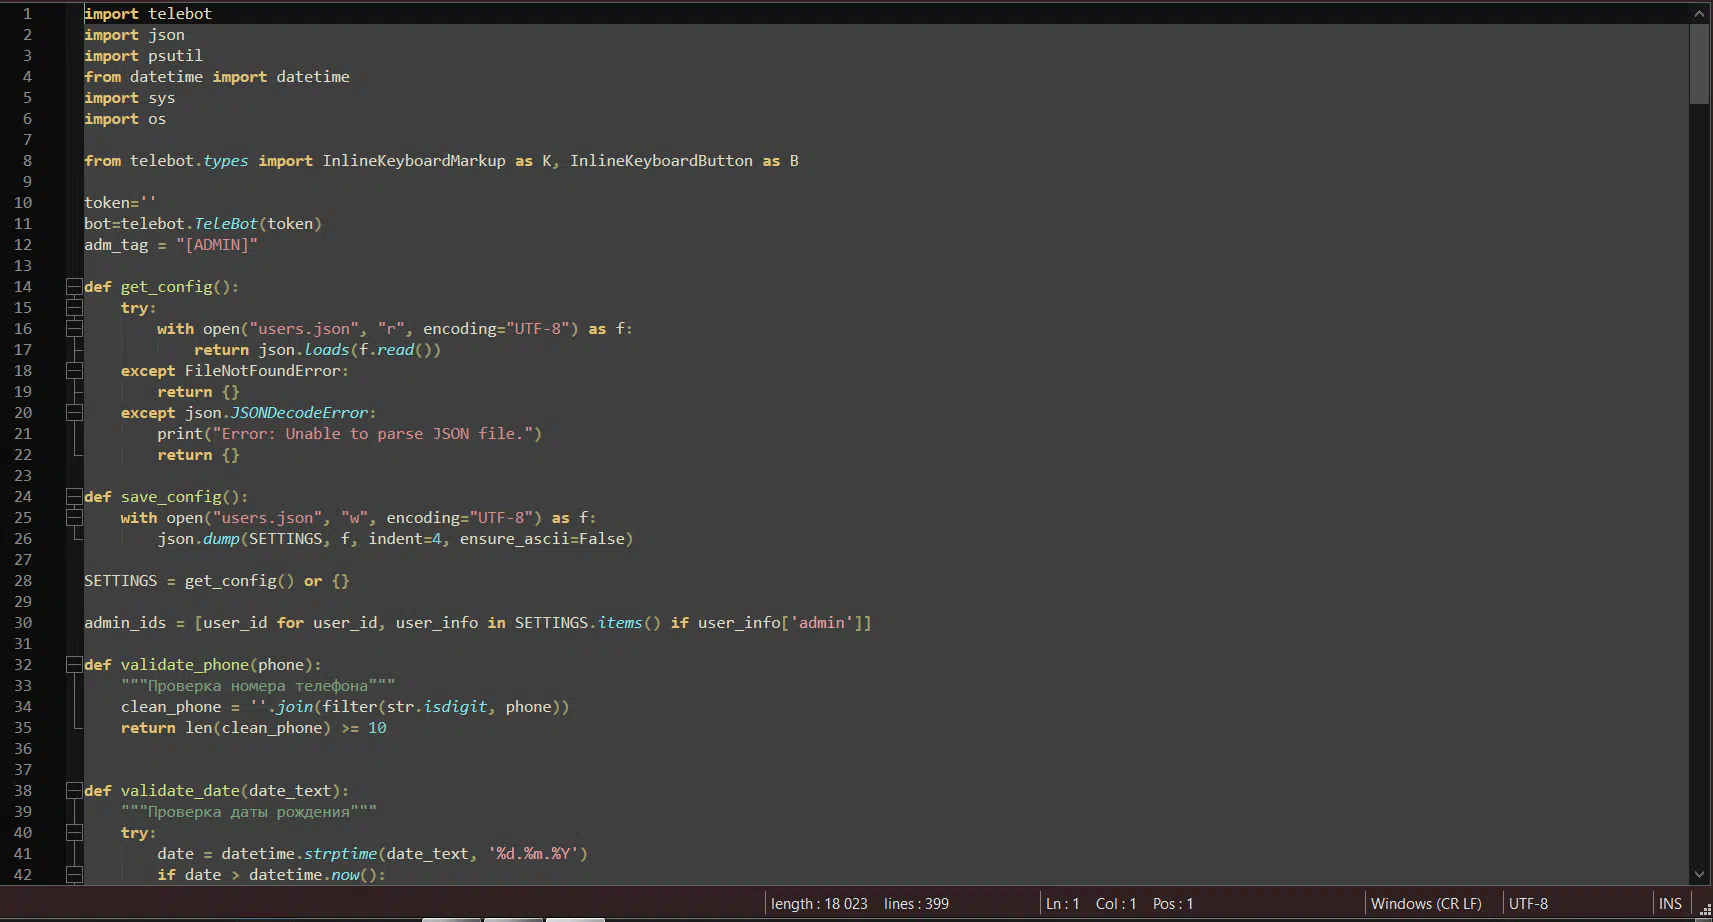1713x922 pixels.
Task: Click the Col : 1 status entry
Action: tap(1116, 904)
